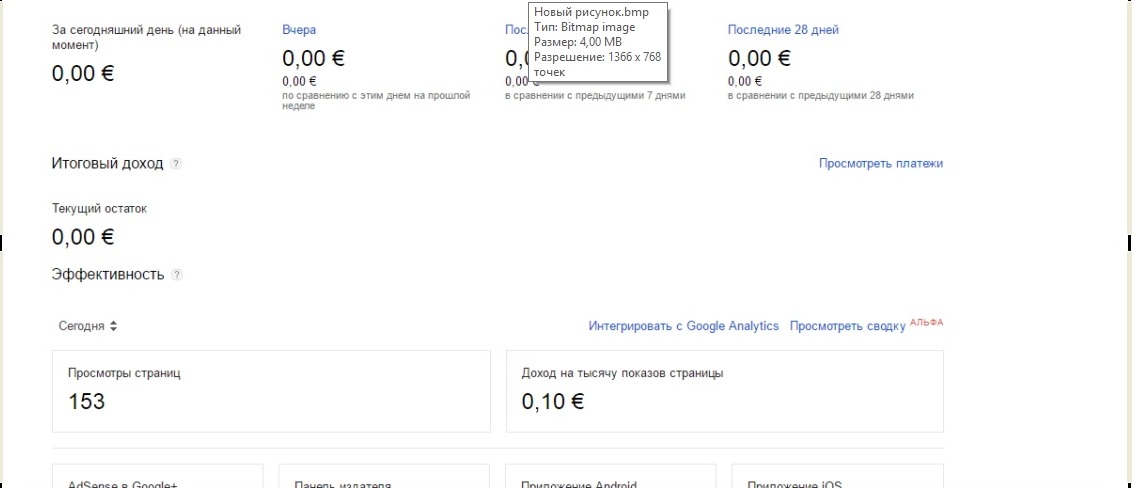Click the 0,10 € RPM value

point(553,402)
